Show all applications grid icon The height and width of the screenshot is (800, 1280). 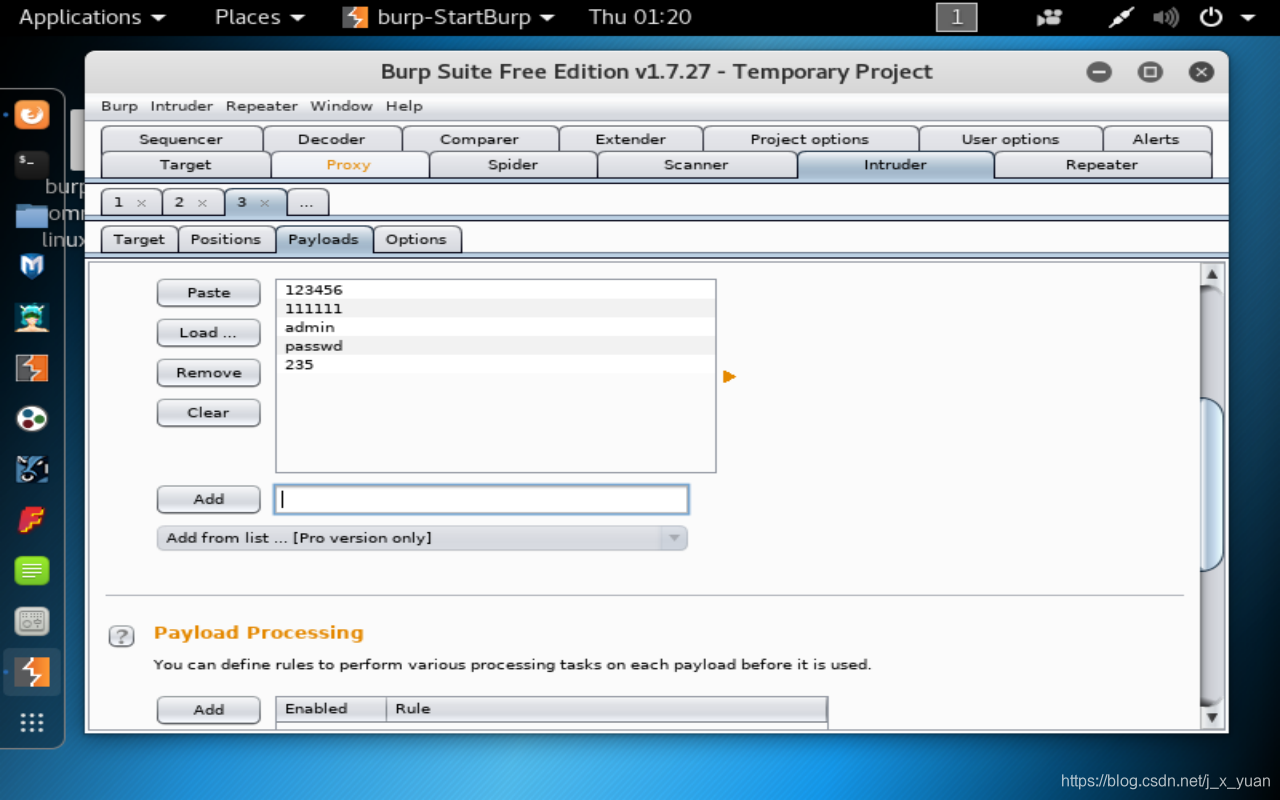[32, 722]
